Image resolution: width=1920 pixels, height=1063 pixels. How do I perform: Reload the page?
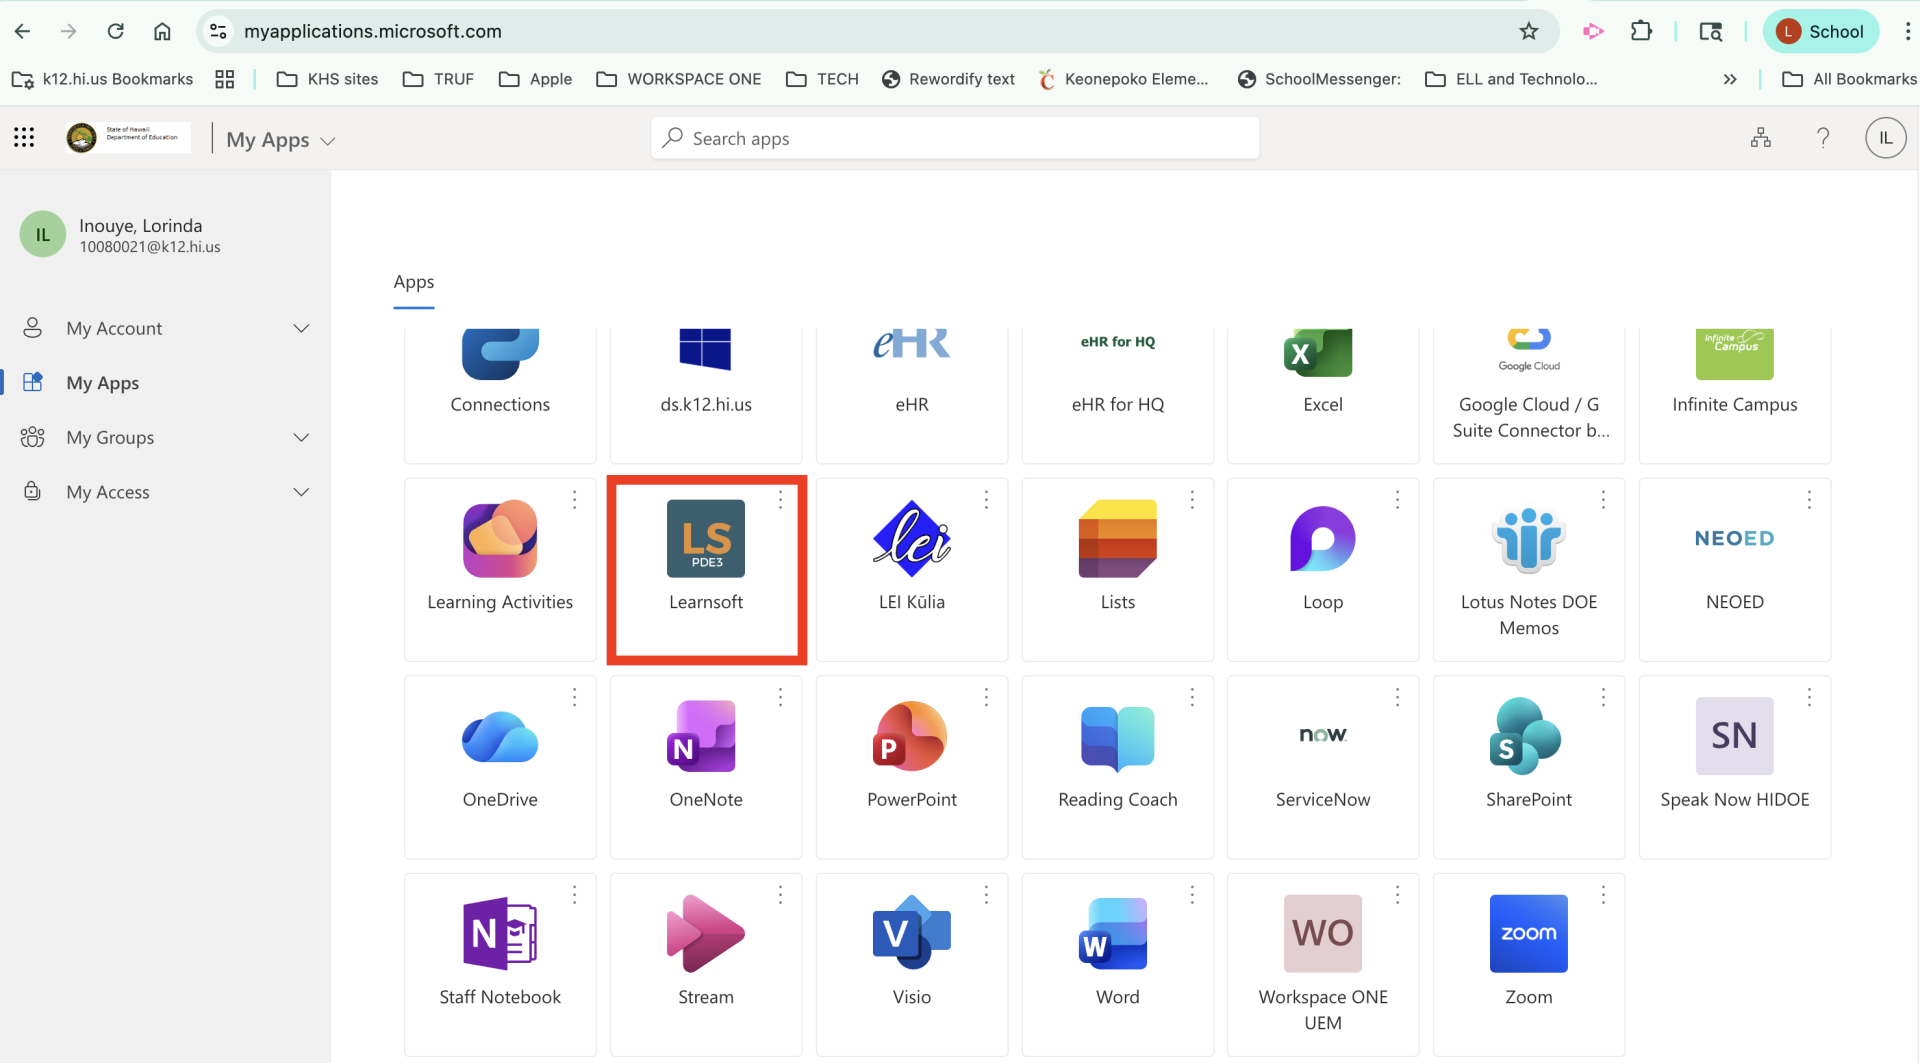[x=116, y=31]
